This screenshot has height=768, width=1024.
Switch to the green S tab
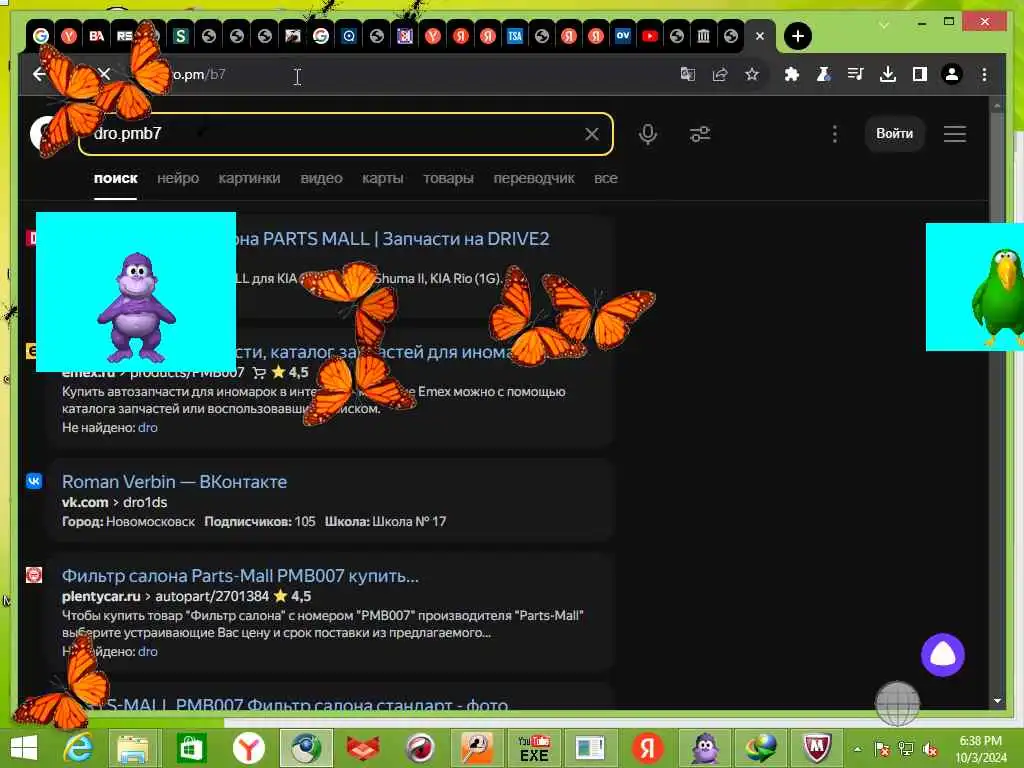(181, 36)
